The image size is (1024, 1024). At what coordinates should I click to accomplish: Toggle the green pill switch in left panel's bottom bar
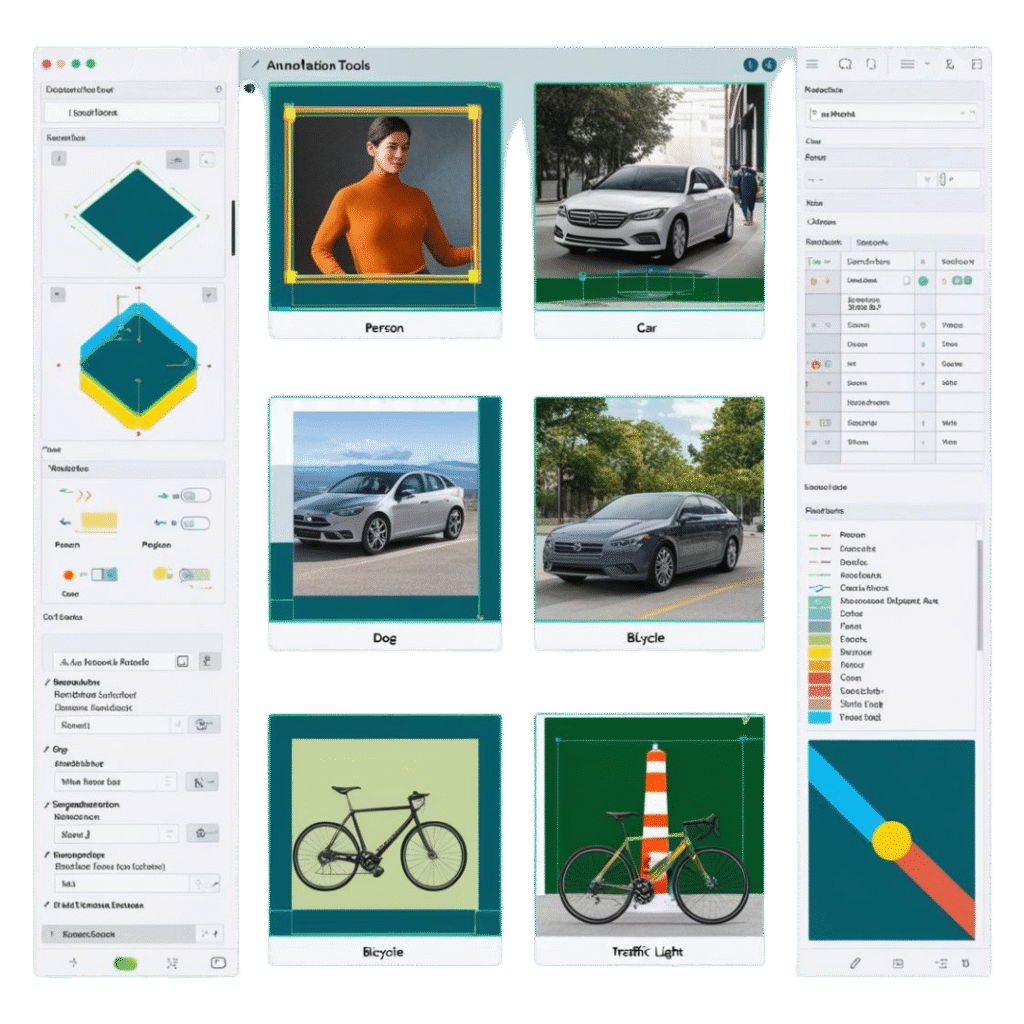125,963
